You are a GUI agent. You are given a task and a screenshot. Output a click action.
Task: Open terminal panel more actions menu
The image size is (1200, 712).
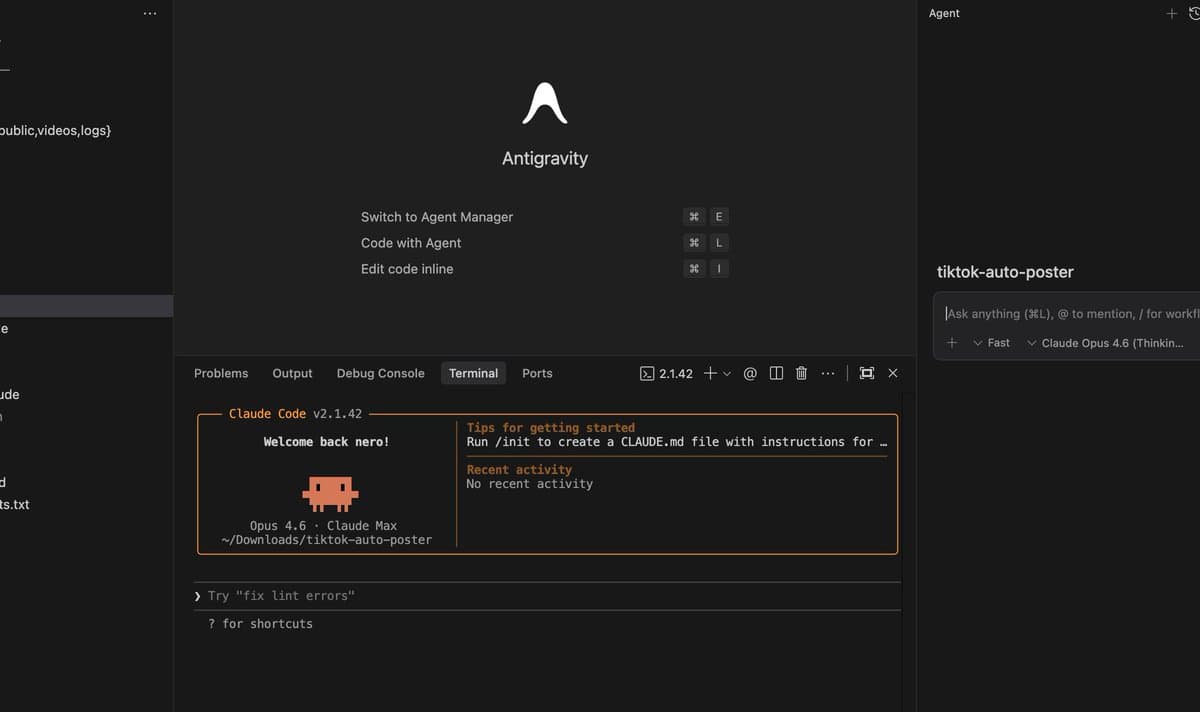coord(827,373)
